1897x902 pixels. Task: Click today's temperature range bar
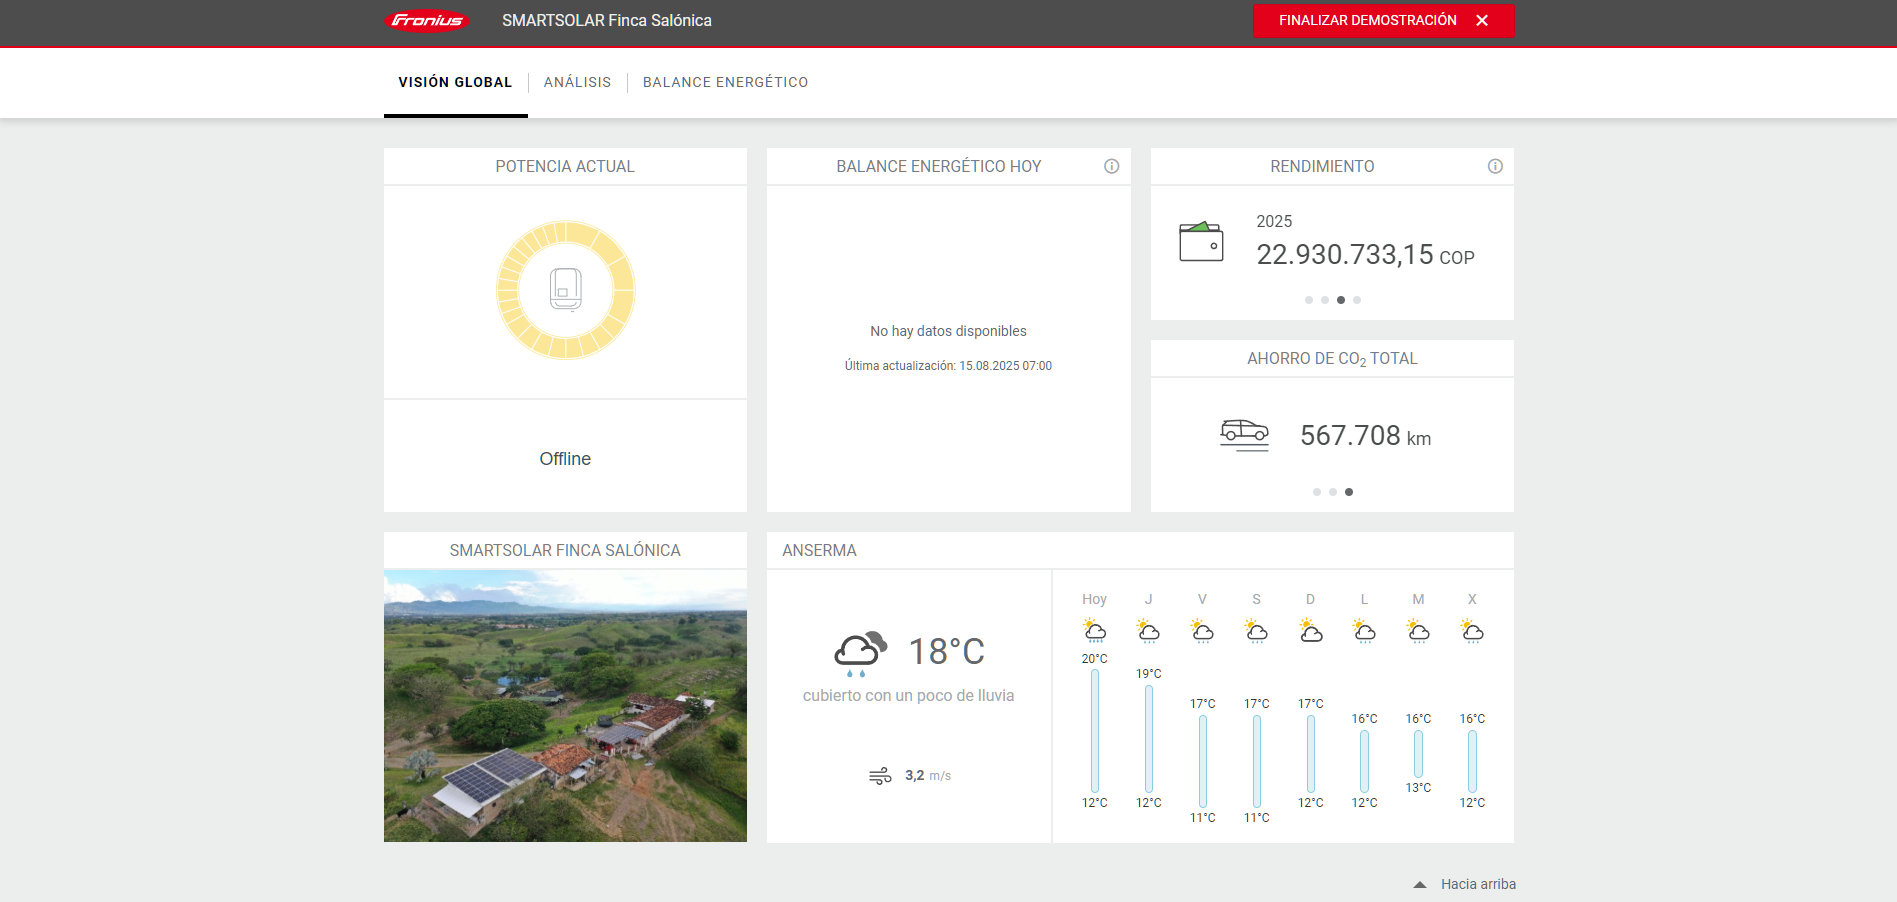coord(1095,731)
